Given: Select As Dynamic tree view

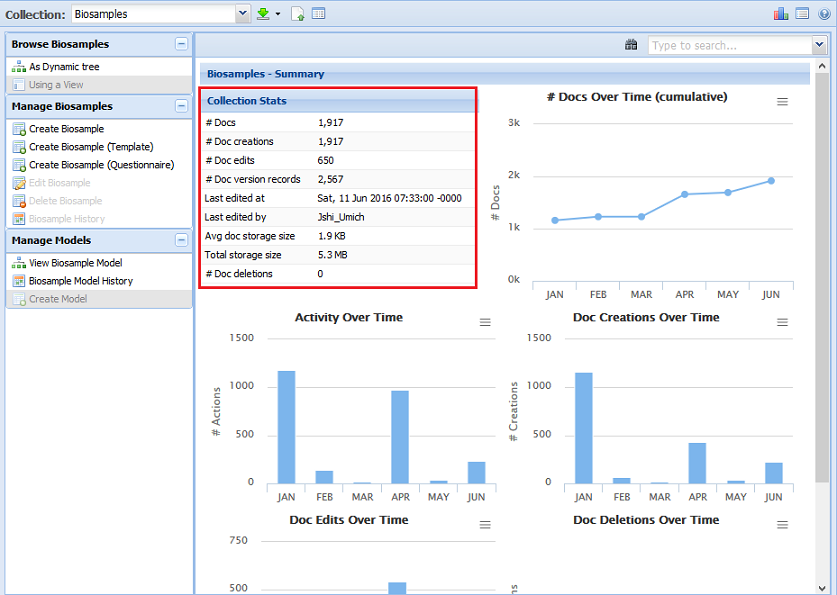Looking at the screenshot, I should point(64,67).
